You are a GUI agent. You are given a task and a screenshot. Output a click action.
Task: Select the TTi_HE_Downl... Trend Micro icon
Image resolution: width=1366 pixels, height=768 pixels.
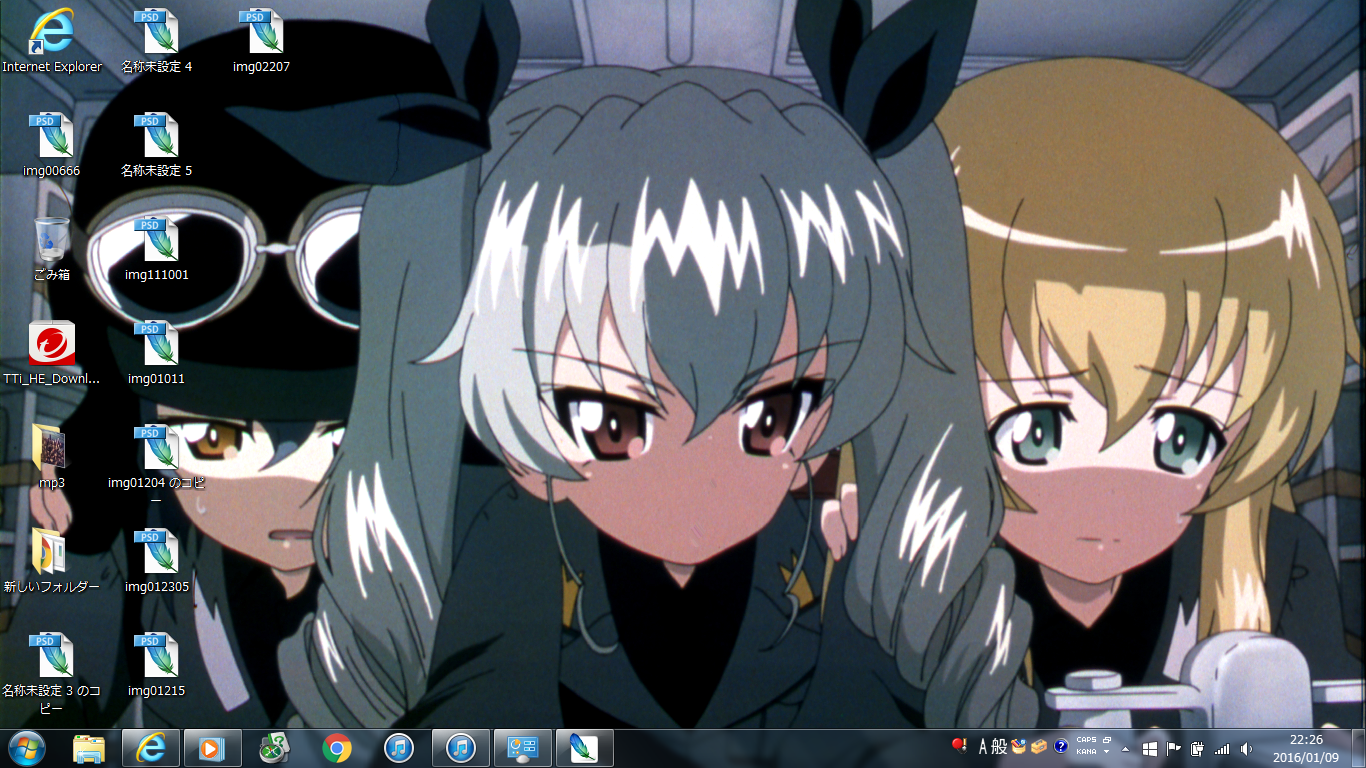click(52, 352)
